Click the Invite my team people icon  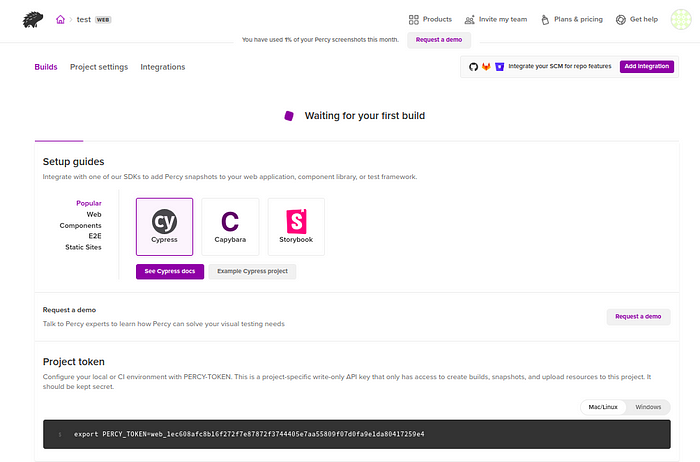[469, 20]
